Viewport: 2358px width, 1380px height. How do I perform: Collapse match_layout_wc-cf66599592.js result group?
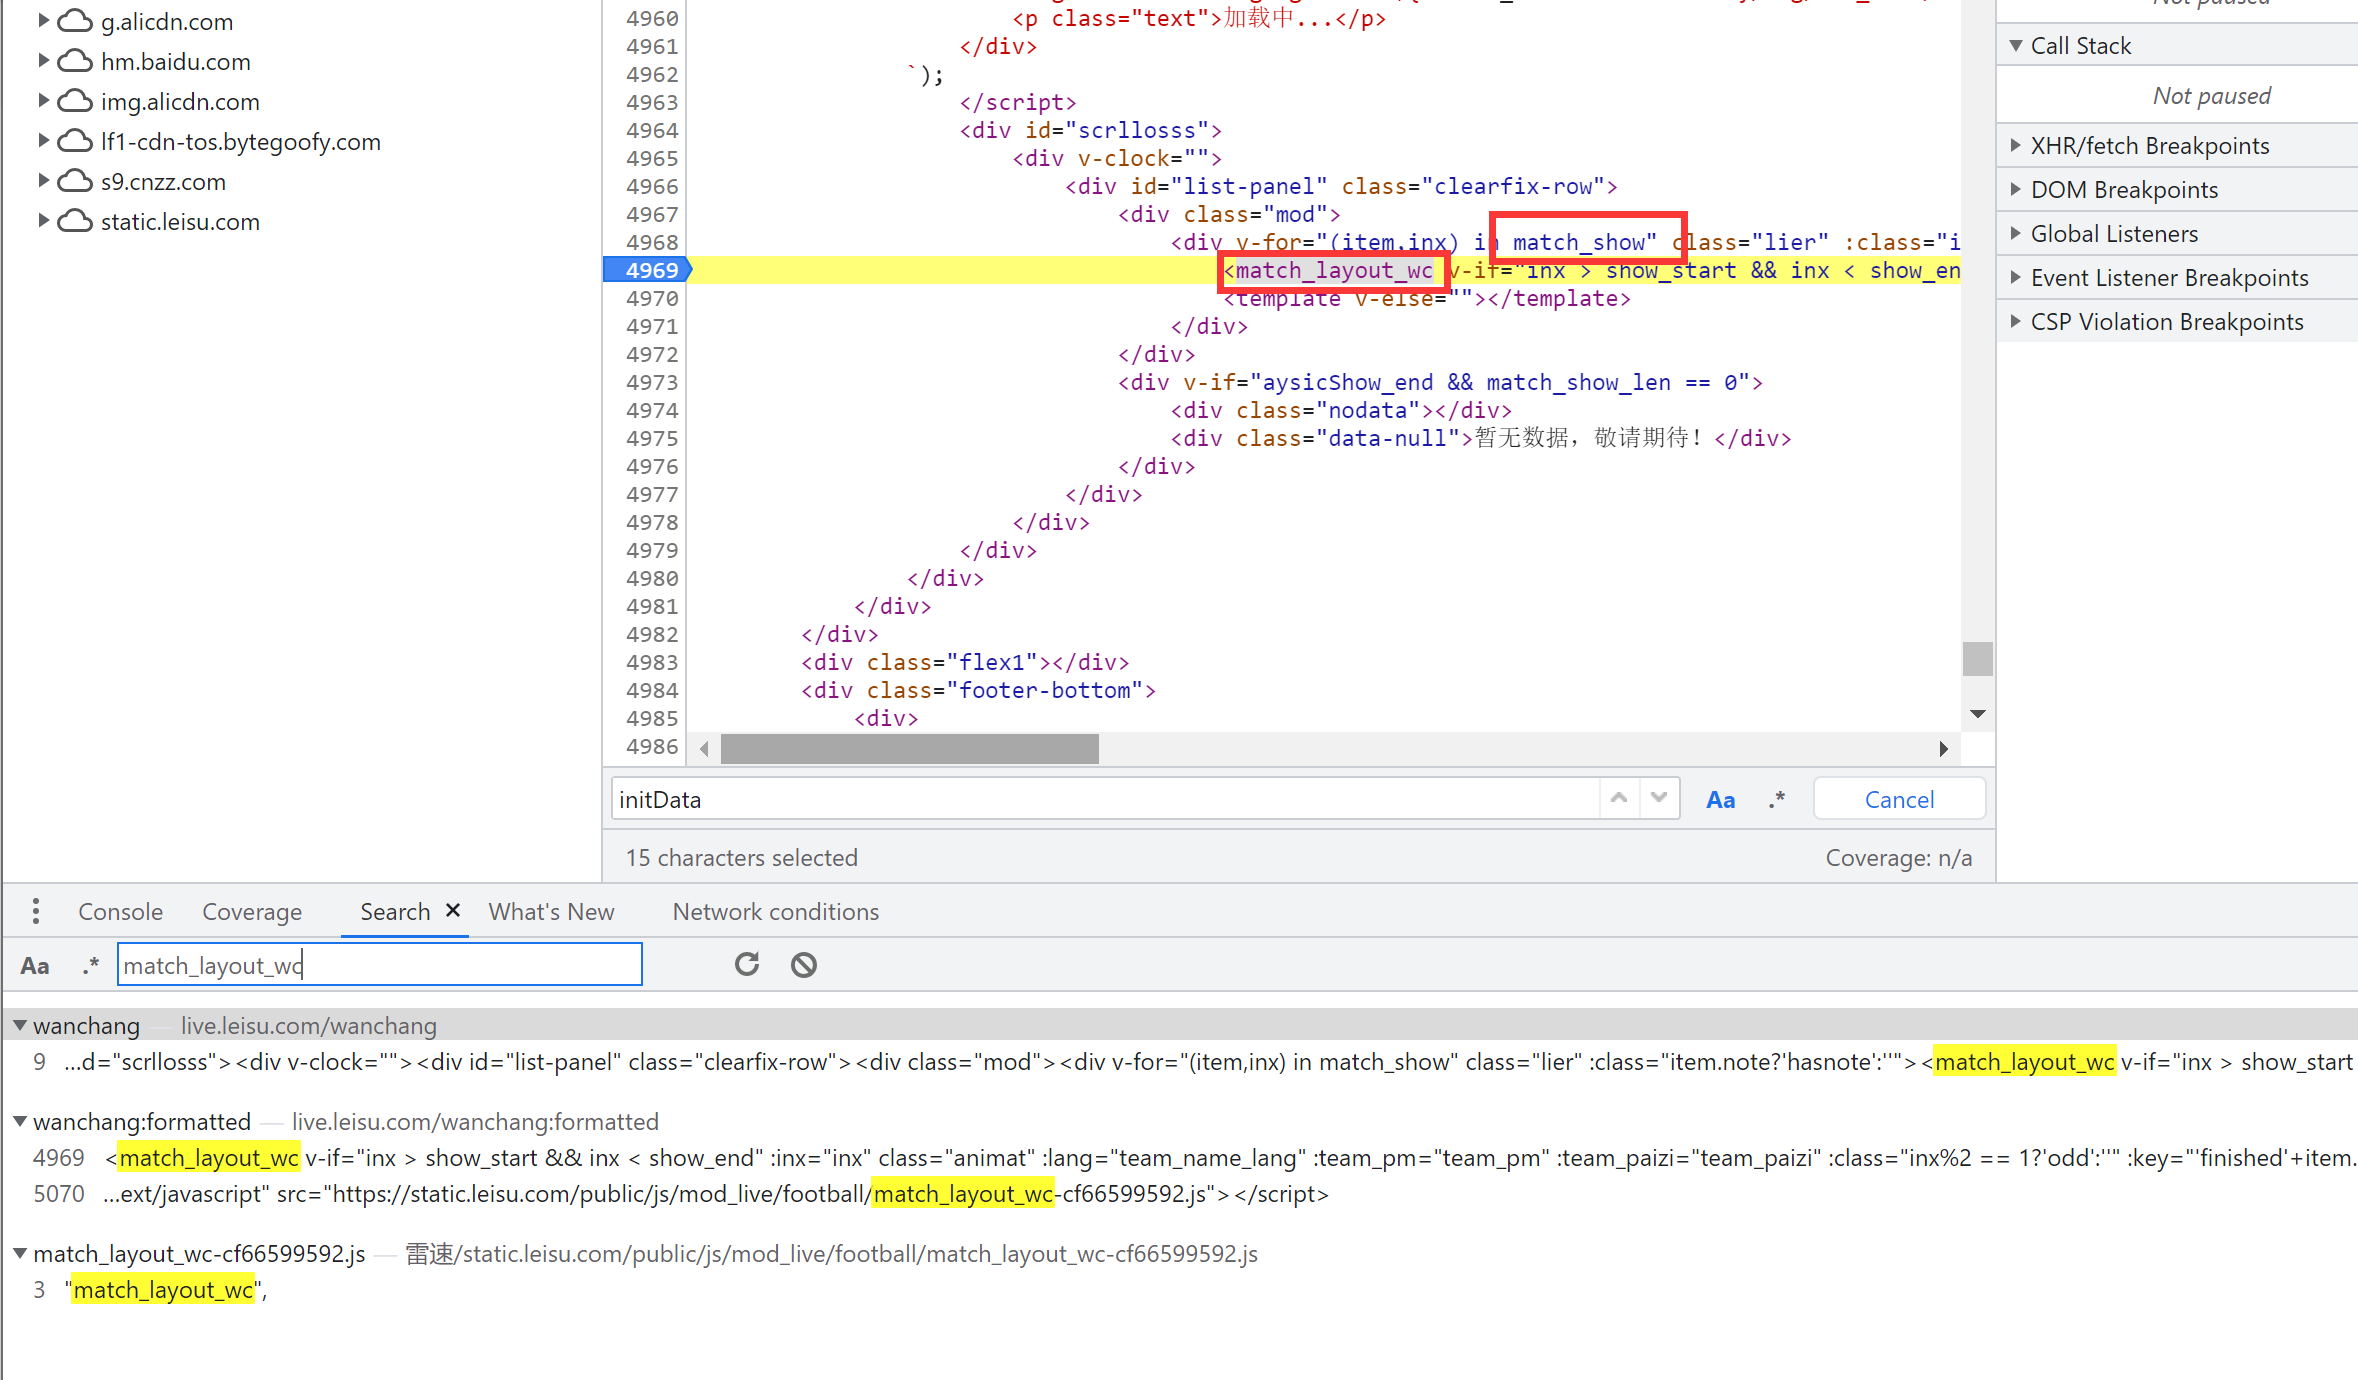point(19,1254)
